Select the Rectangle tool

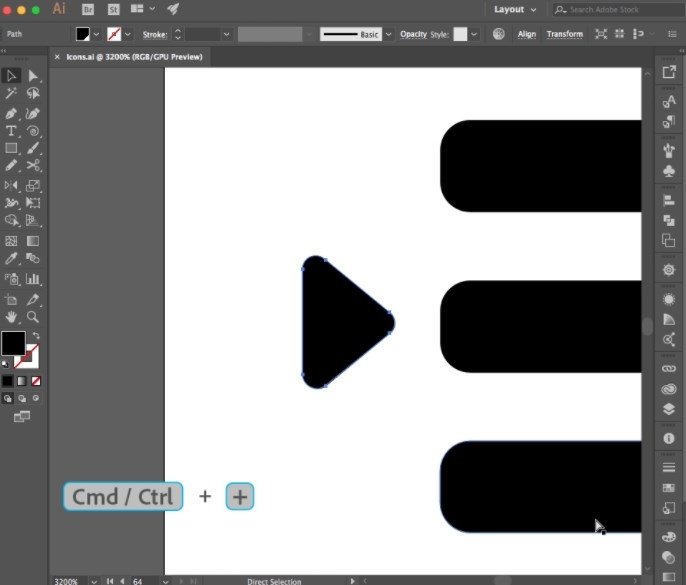coord(11,148)
